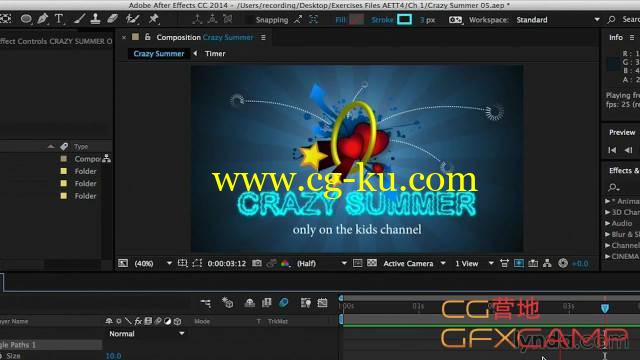Click the Brainstorm icon in timeline
This screenshot has height=360, width=640.
[306, 303]
